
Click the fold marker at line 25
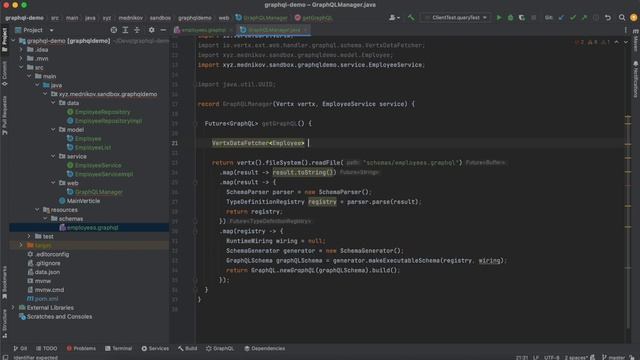click(195, 182)
